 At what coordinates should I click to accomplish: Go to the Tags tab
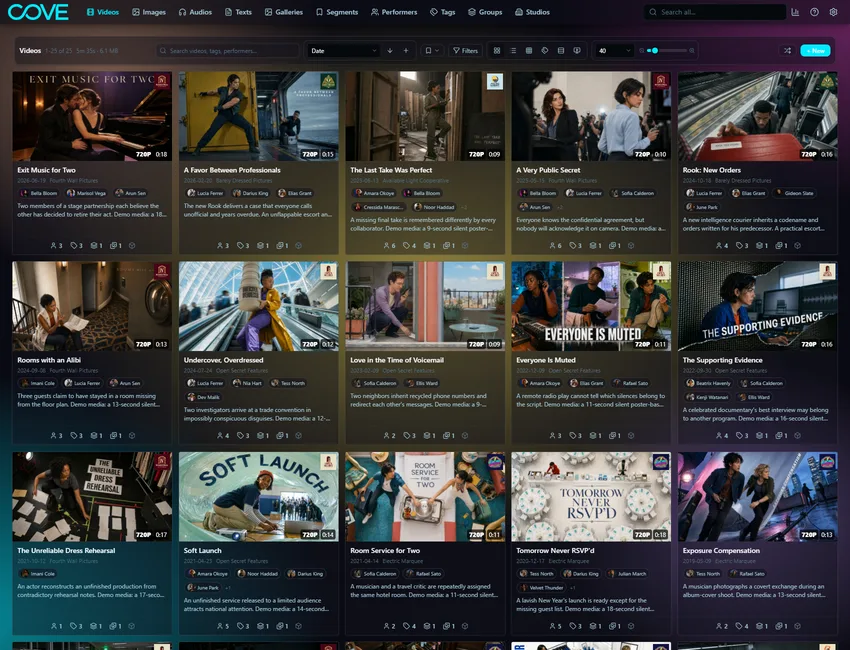[x=442, y=12]
